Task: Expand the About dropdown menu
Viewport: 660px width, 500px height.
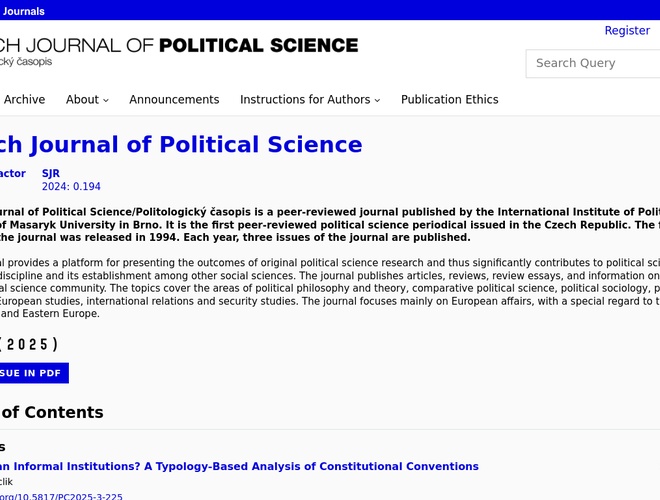Action: pos(87,100)
